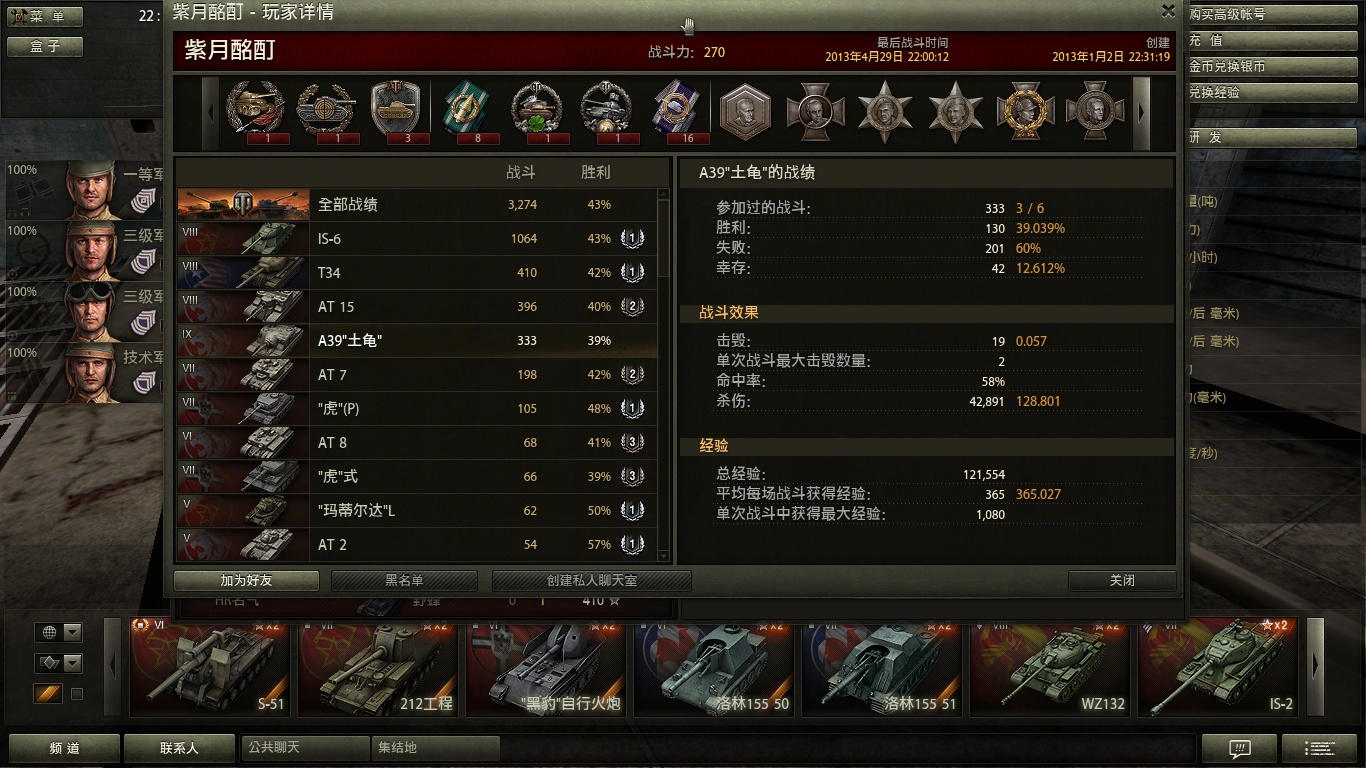Viewport: 1366px width, 768px height.
Task: Show next medals with the right arrow
Action: (1141, 113)
